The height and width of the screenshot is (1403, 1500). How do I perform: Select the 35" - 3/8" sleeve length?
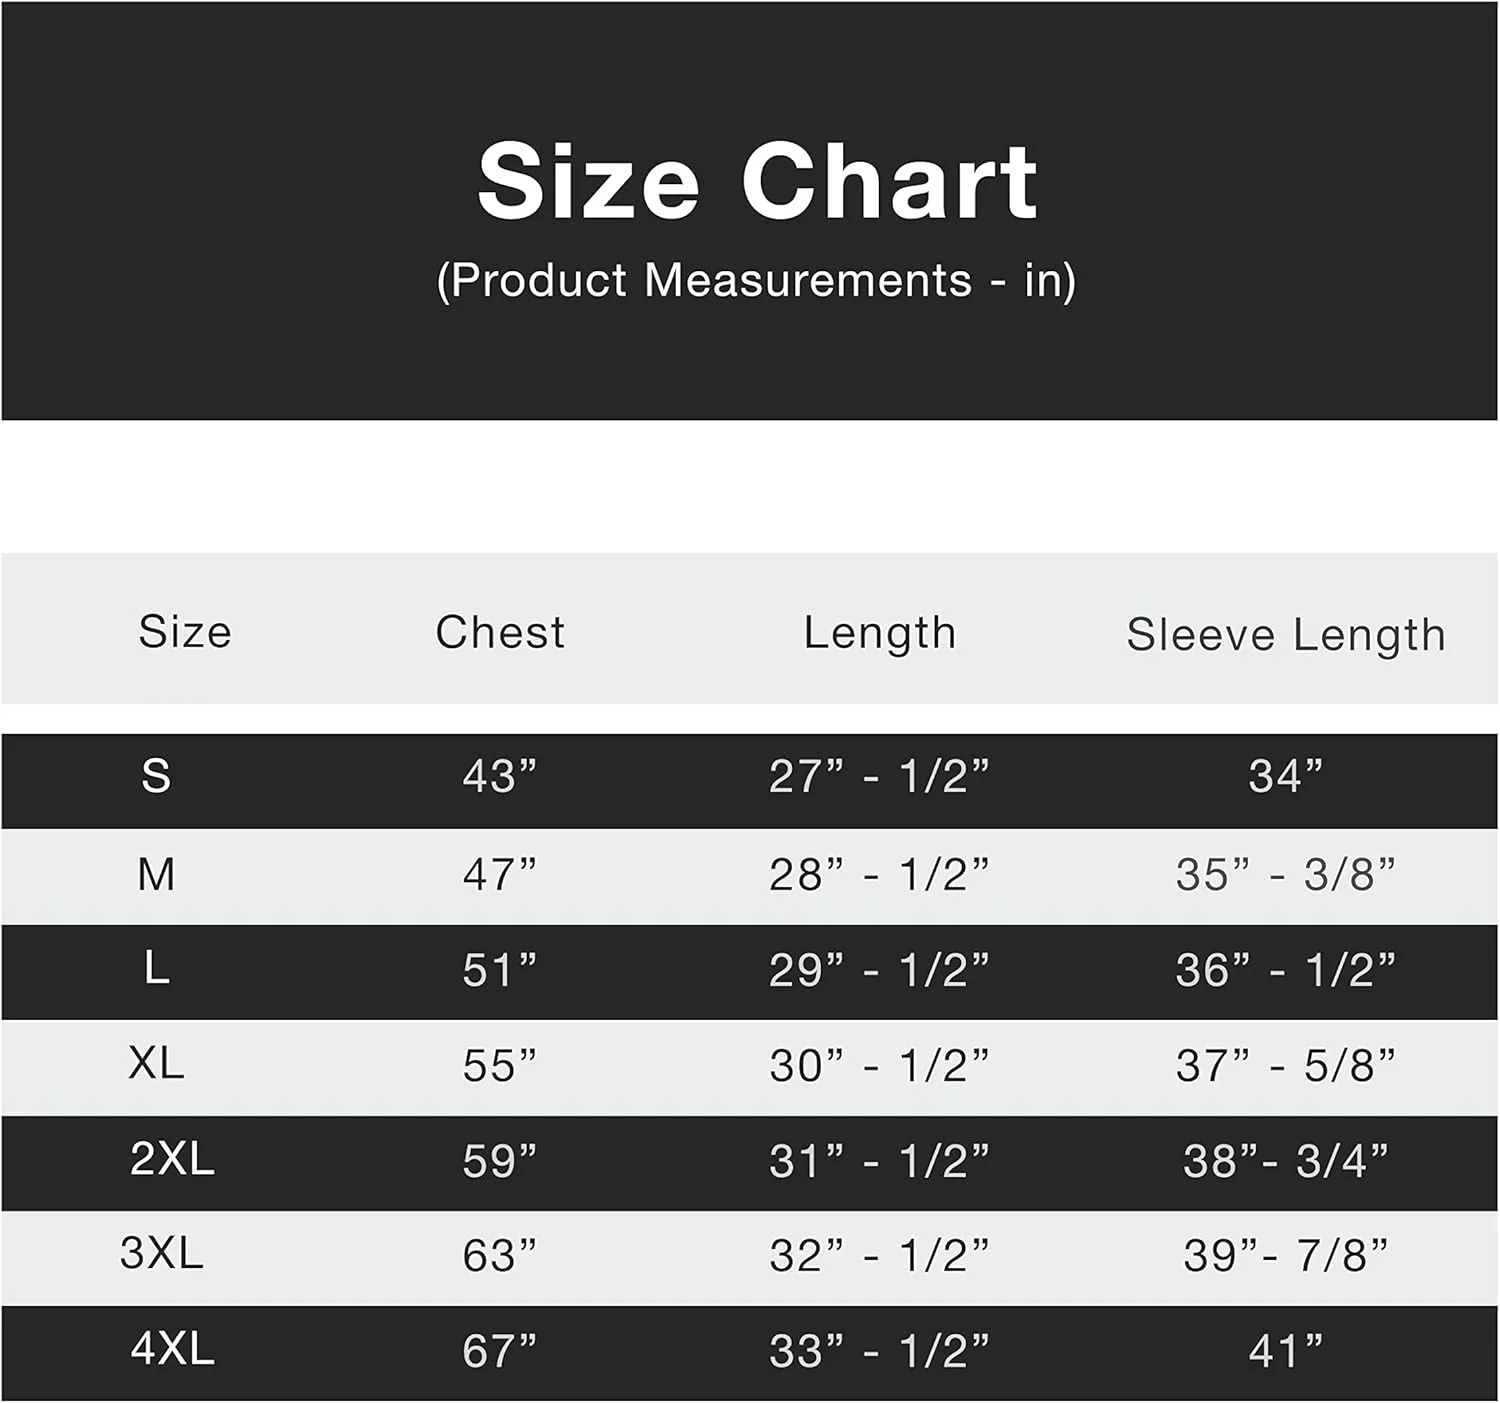(1286, 875)
